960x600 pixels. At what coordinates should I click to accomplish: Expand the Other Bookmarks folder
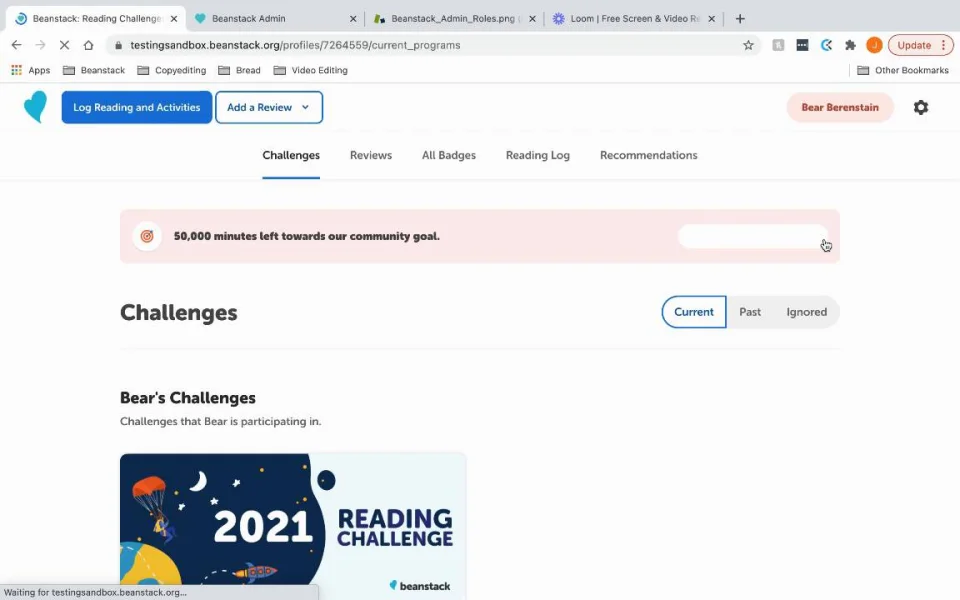point(902,70)
